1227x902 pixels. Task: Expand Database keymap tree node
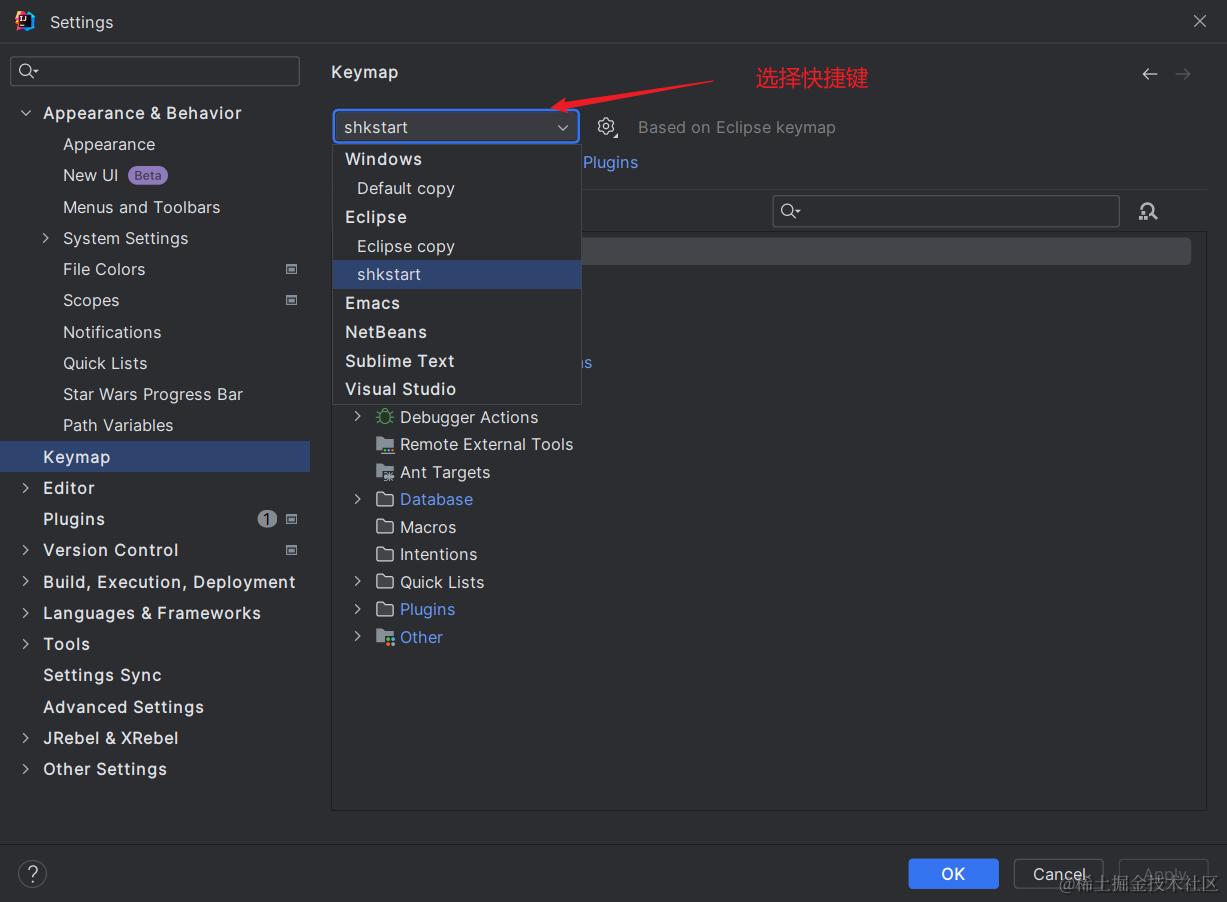click(x=358, y=499)
